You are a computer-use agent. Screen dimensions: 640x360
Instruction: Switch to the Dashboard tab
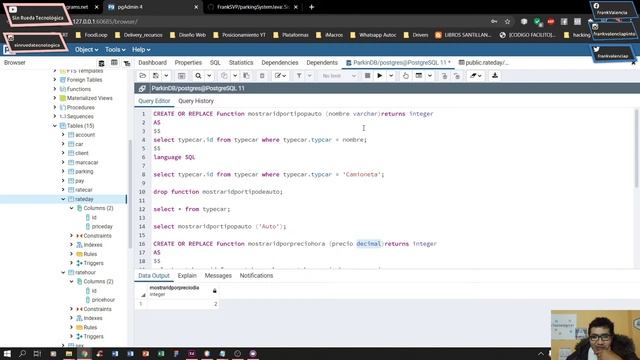pyautogui.click(x=152, y=62)
